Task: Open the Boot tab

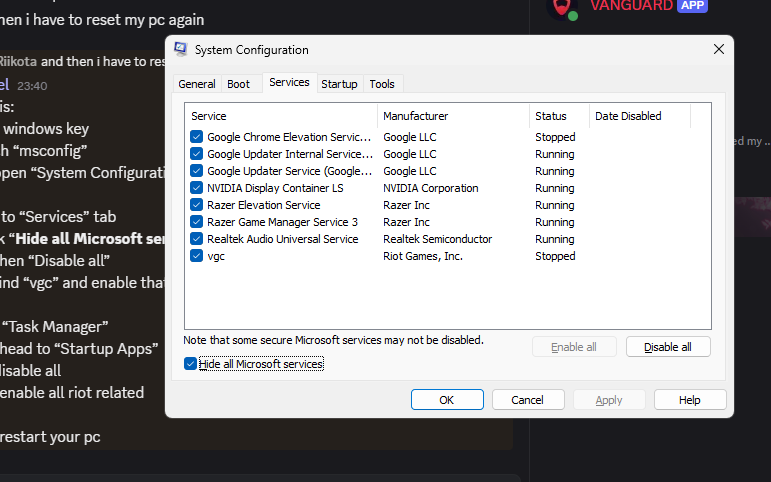Action: pyautogui.click(x=238, y=84)
